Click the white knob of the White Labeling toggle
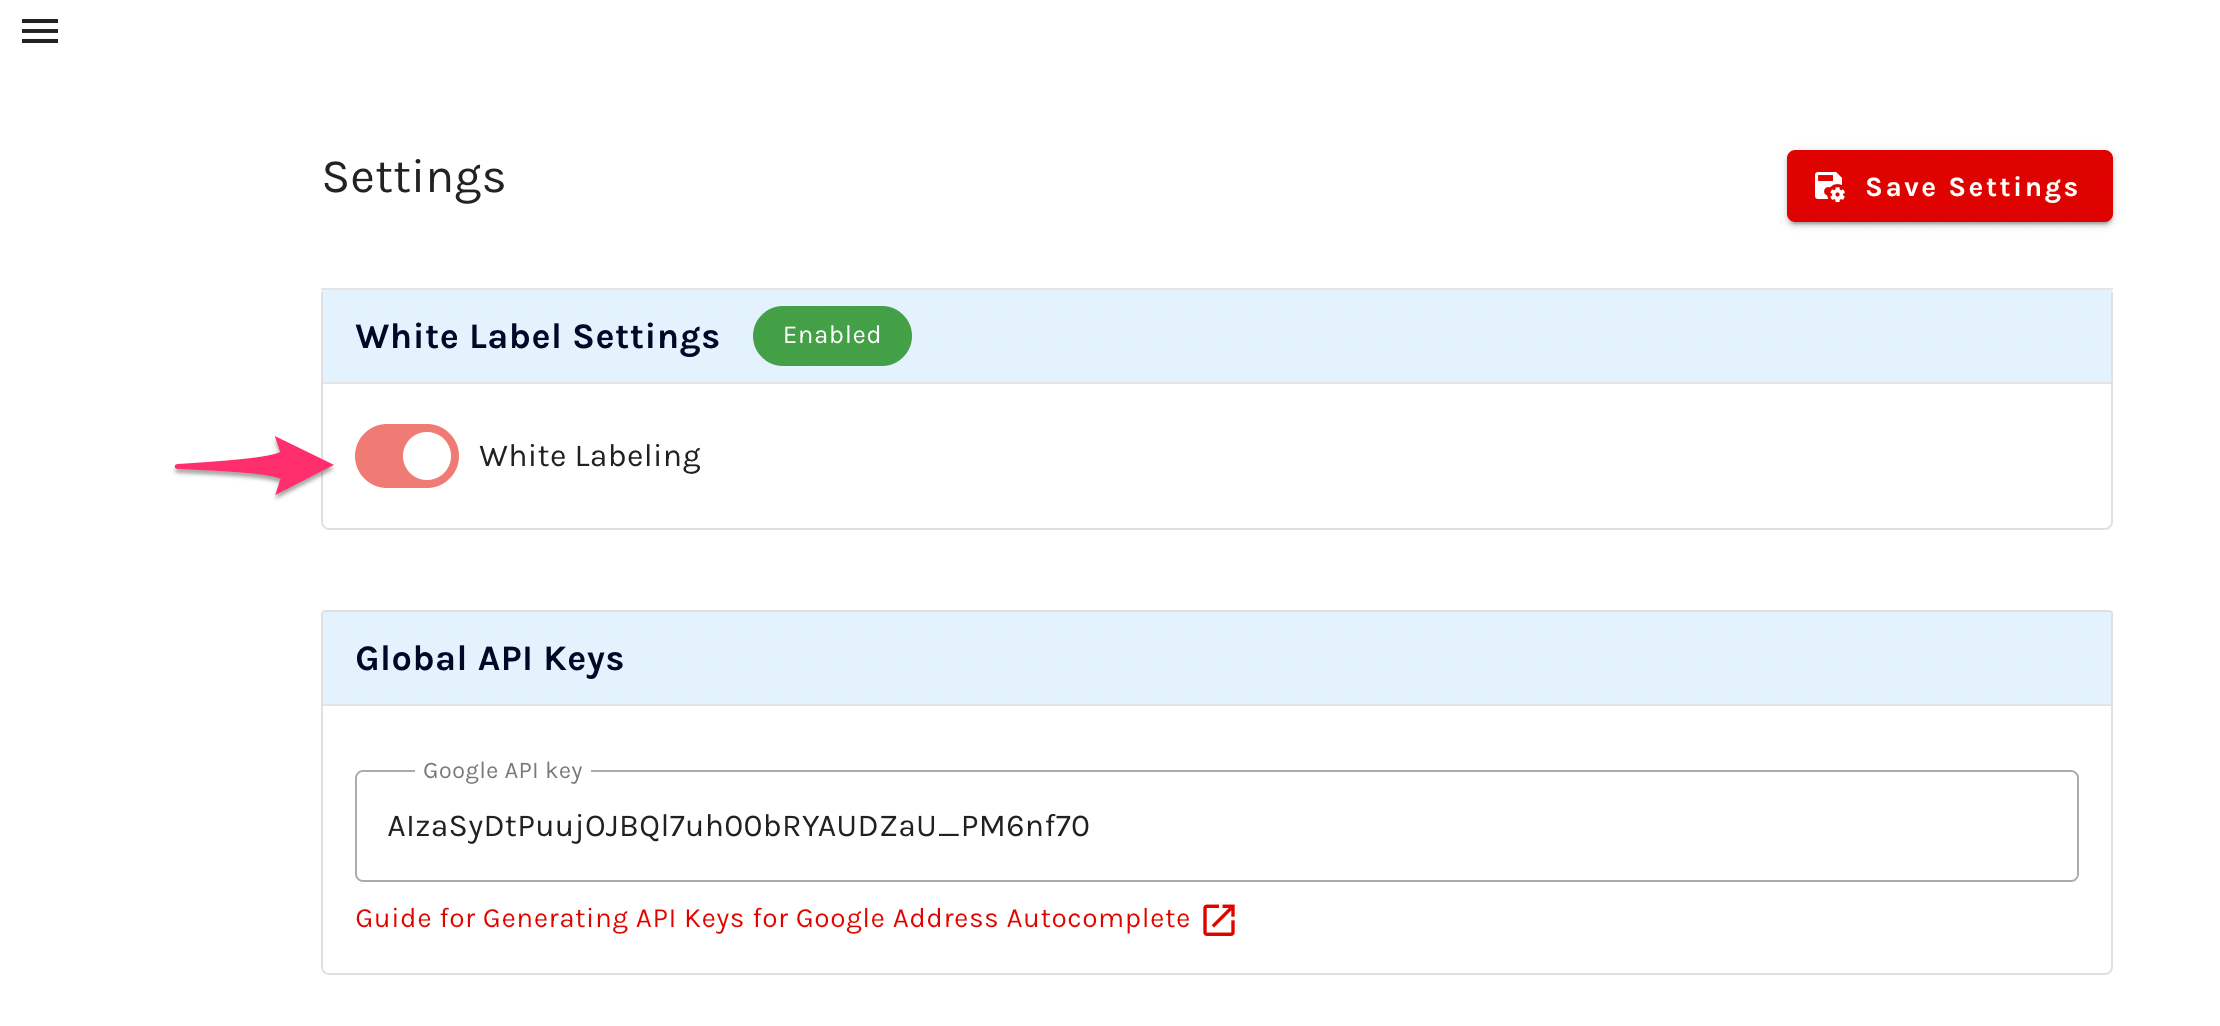Viewport: 2220px width, 1026px height. (x=428, y=456)
